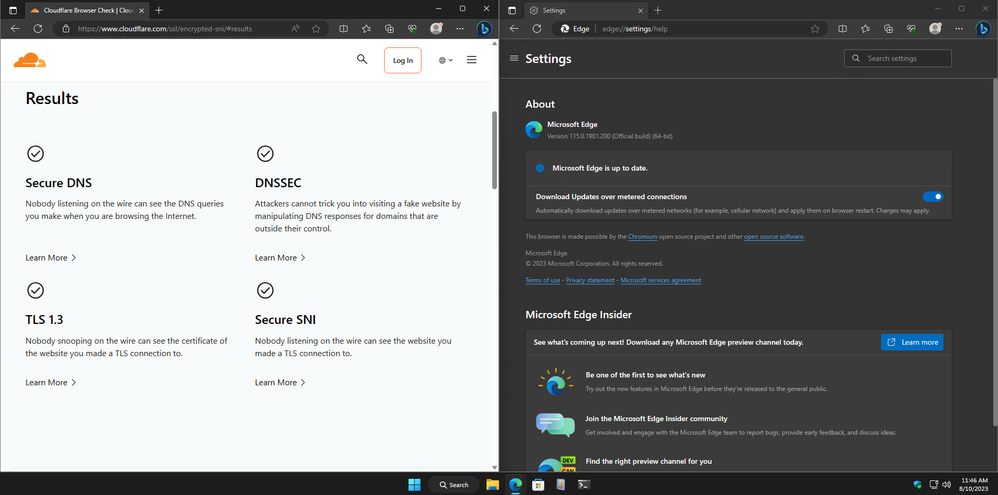Open Browser essentials in Cloudflare window
Screen dimensions: 998x495
tap(412, 29)
